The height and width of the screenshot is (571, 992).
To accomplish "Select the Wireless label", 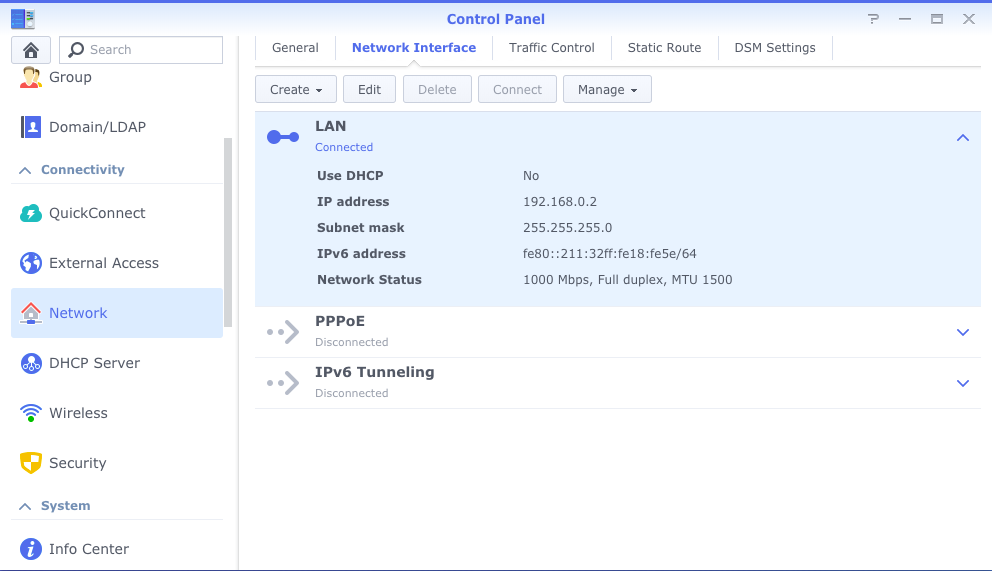I will click(78, 413).
